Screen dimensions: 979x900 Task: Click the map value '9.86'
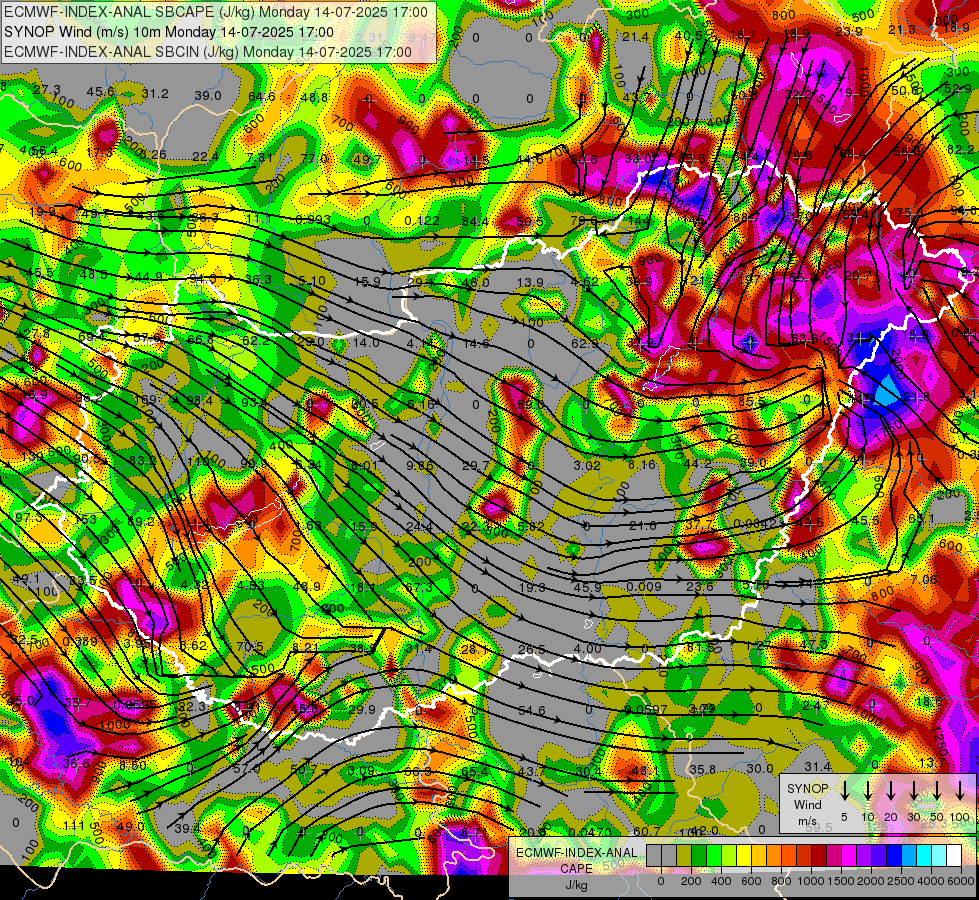tap(420, 465)
